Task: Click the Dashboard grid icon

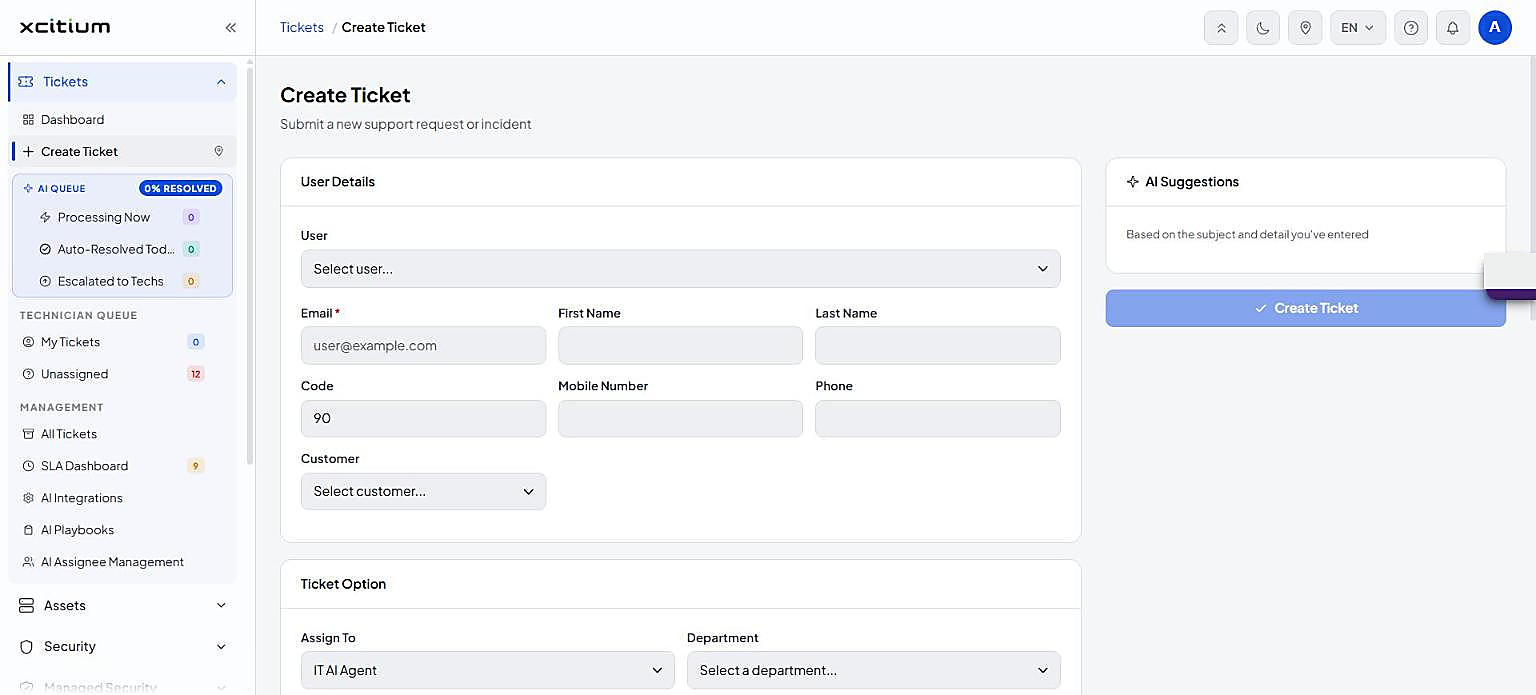Action: click(x=28, y=119)
